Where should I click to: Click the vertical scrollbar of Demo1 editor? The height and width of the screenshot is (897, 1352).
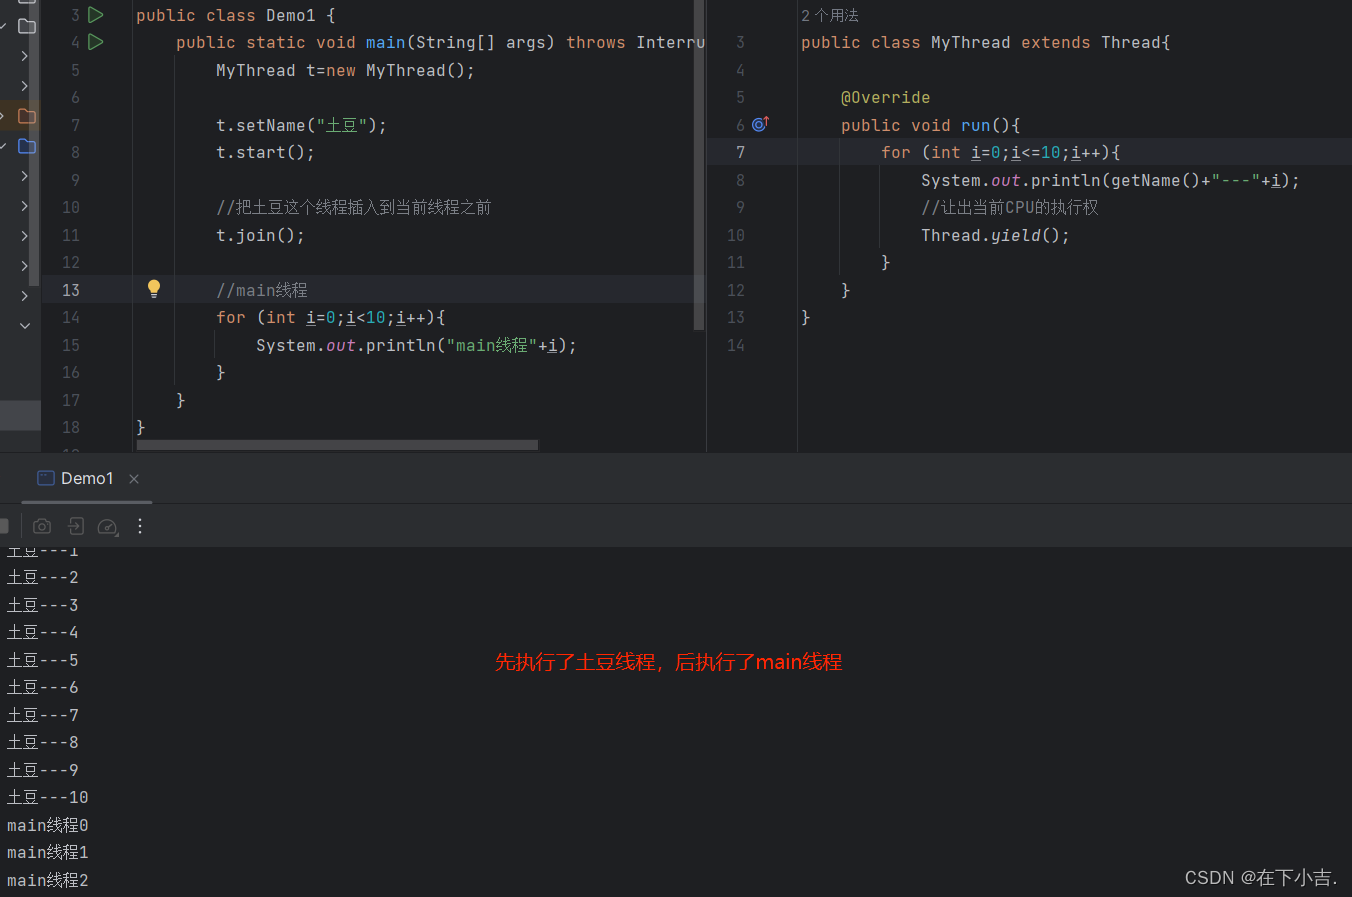[x=698, y=165]
